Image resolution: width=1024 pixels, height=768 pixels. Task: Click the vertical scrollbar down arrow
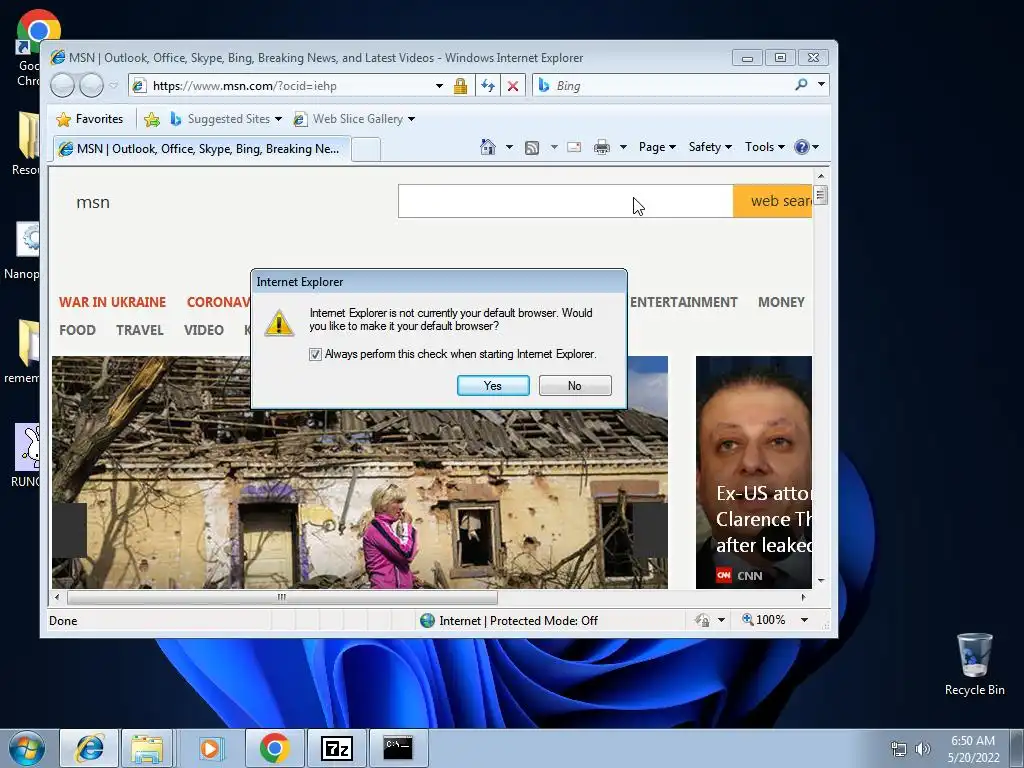coord(821,581)
